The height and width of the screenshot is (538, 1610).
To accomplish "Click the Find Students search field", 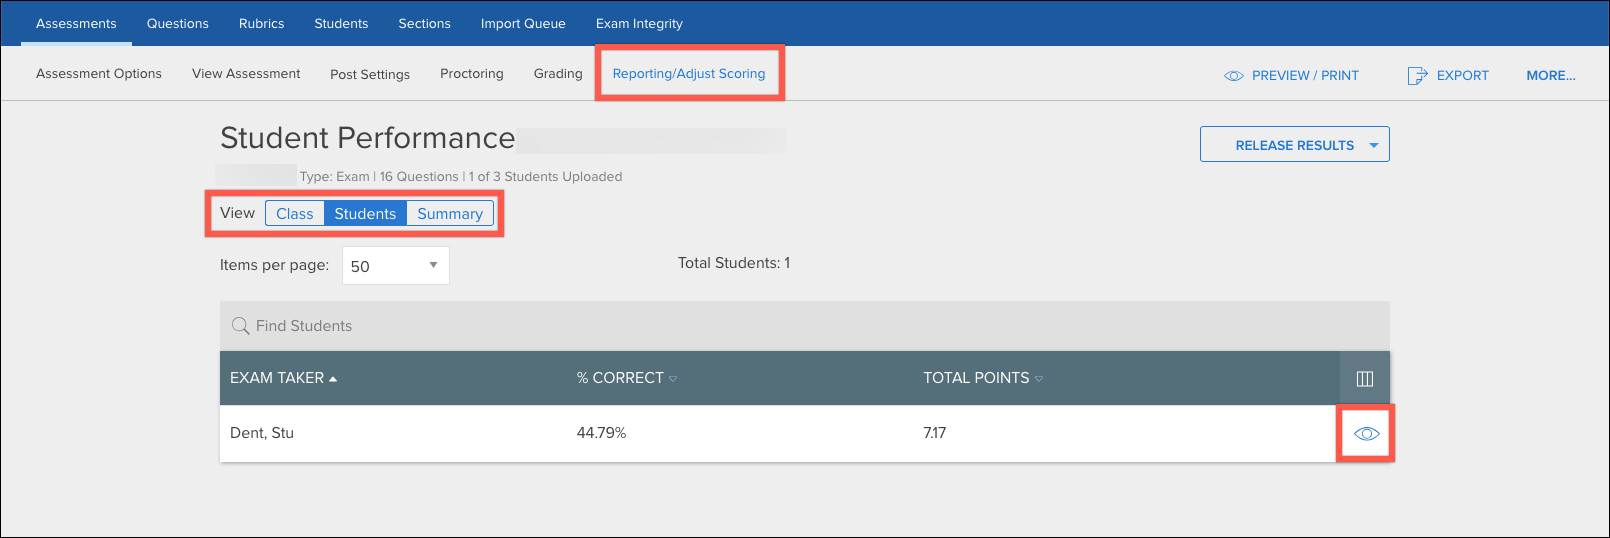I will click(x=805, y=326).
